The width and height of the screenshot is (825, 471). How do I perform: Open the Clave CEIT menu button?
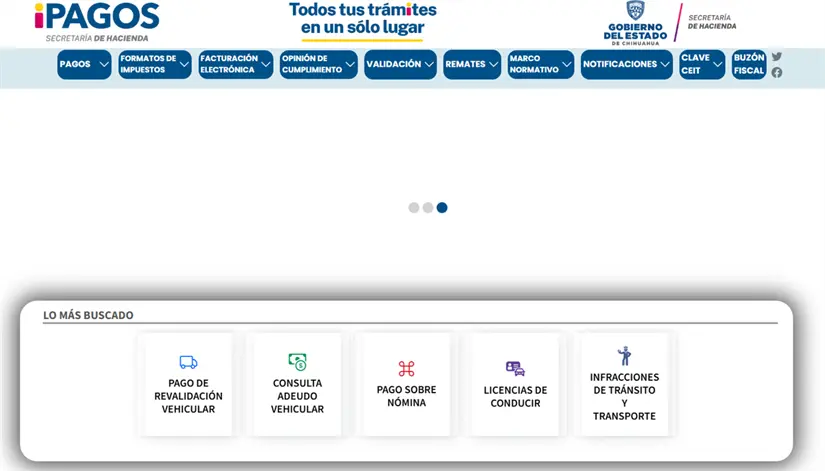(x=701, y=64)
